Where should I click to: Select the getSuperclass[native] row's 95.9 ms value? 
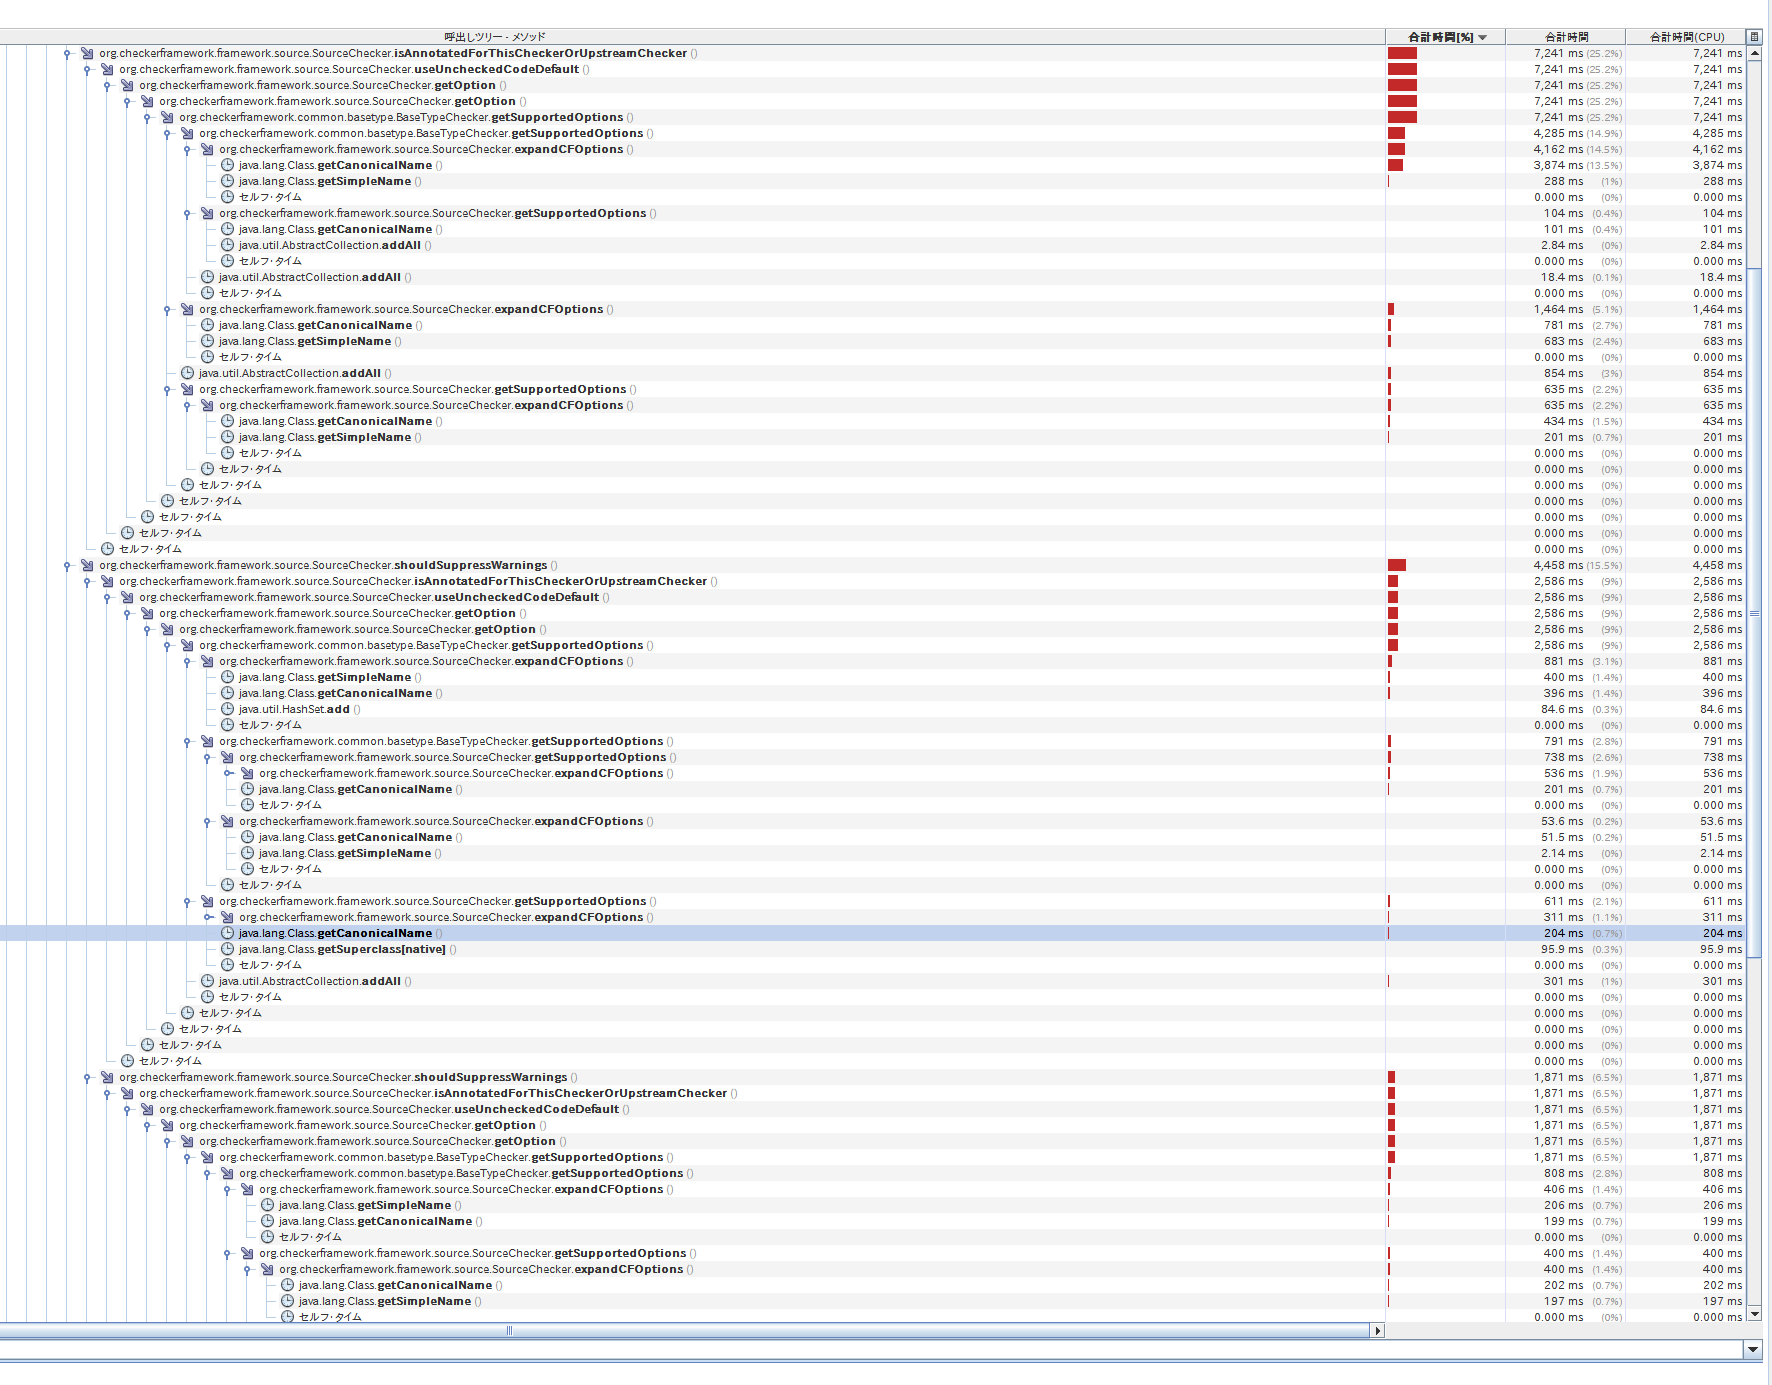tap(1561, 949)
